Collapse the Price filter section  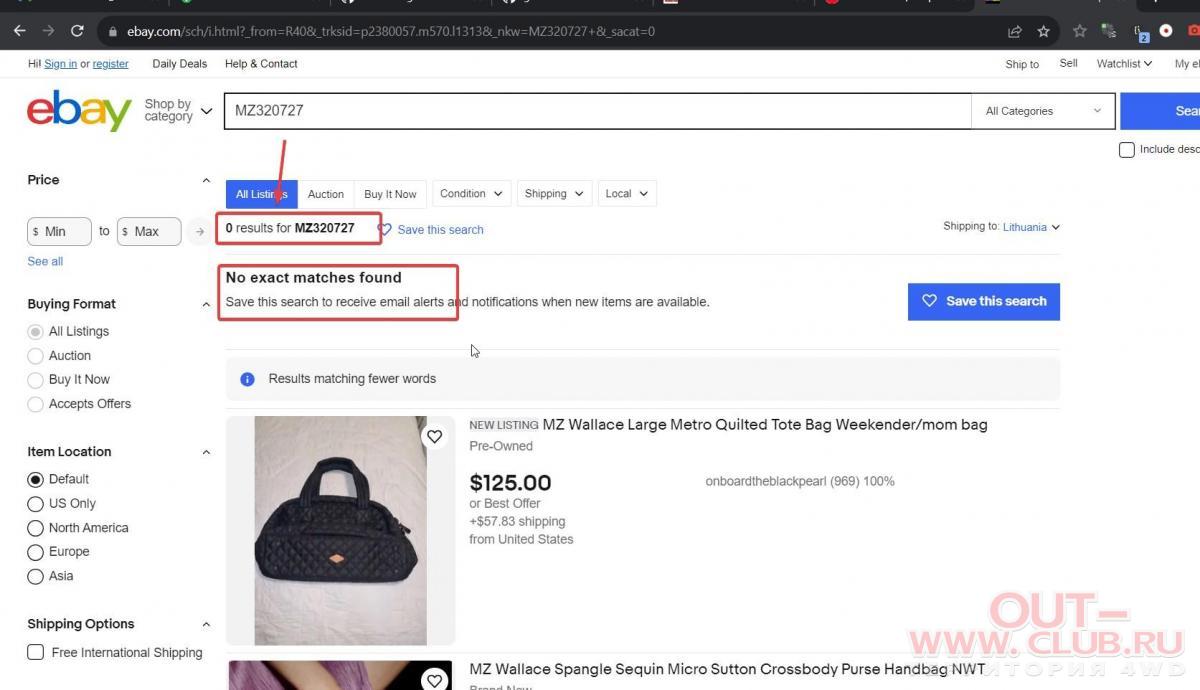pos(206,181)
